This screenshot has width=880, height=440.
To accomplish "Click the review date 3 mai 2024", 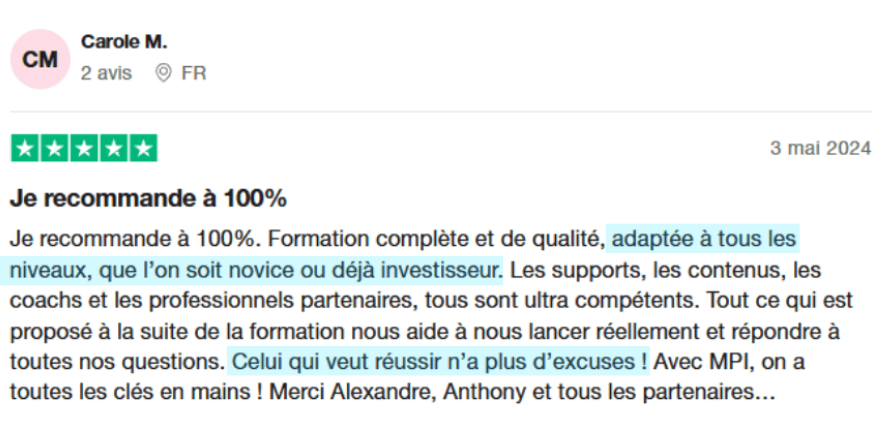I will [x=821, y=148].
